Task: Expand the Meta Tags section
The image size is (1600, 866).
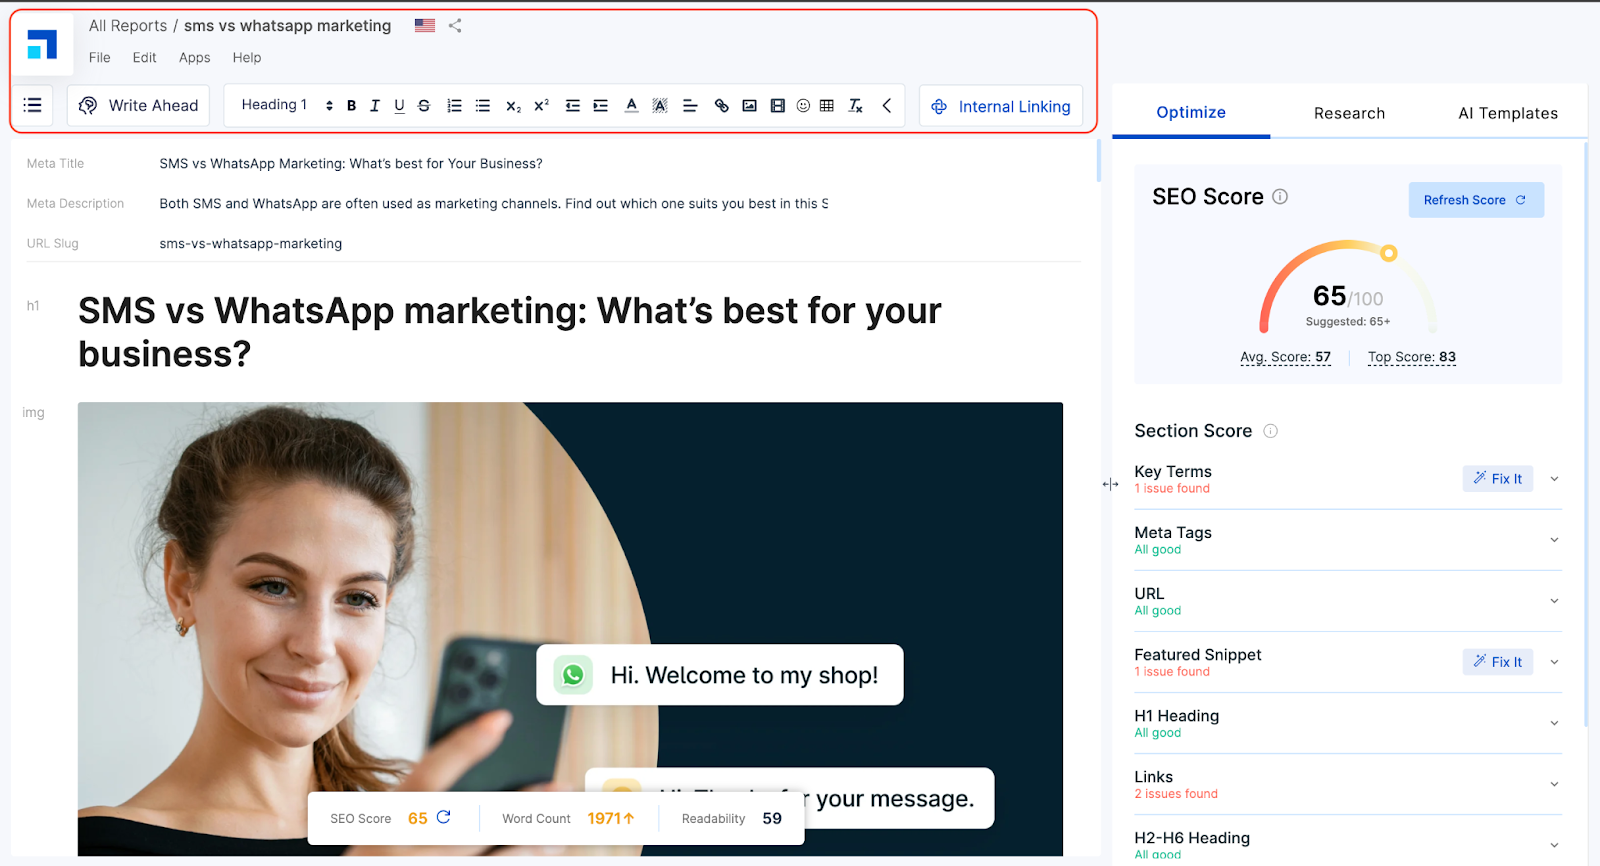Action: coord(1554,540)
